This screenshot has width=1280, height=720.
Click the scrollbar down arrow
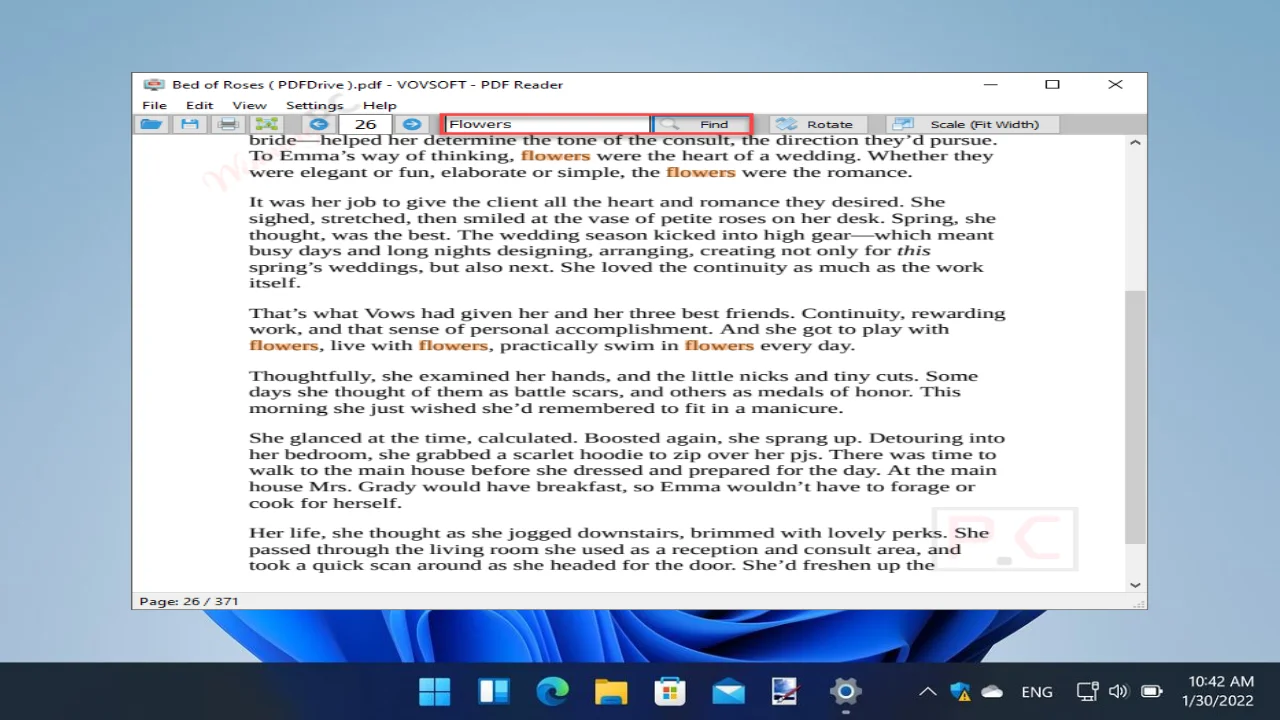click(1135, 585)
